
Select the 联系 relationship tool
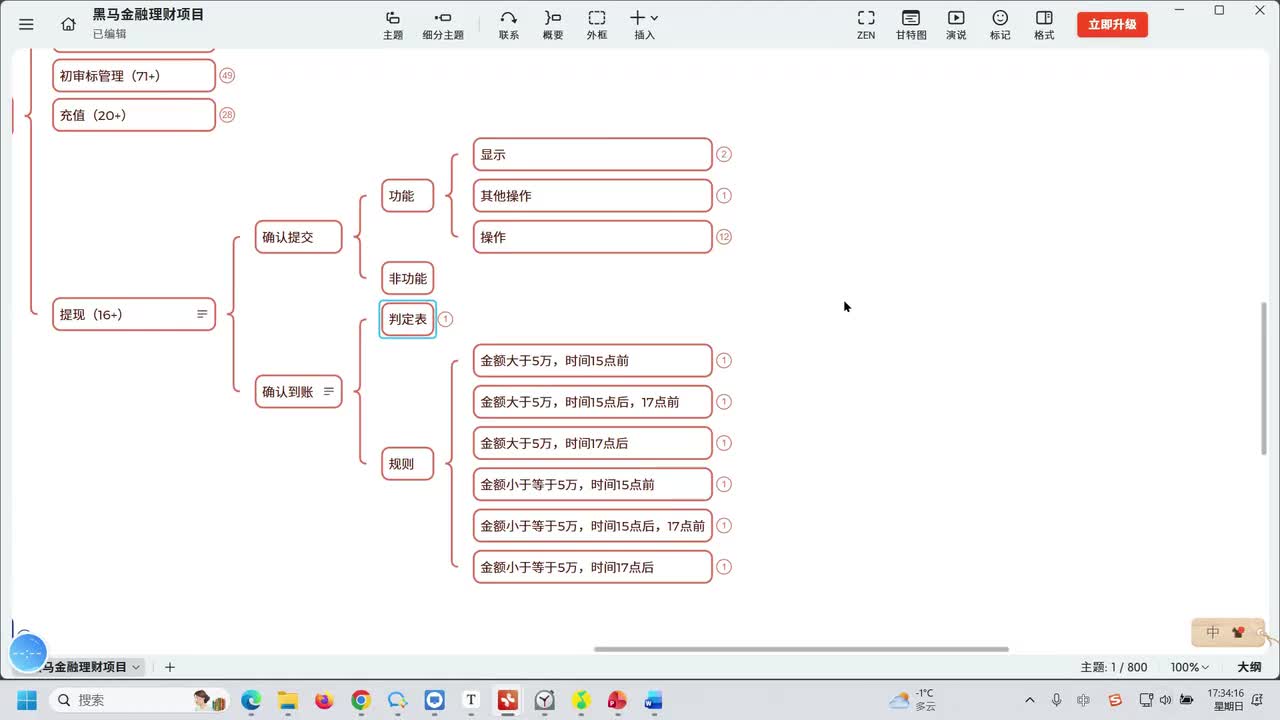tap(509, 25)
